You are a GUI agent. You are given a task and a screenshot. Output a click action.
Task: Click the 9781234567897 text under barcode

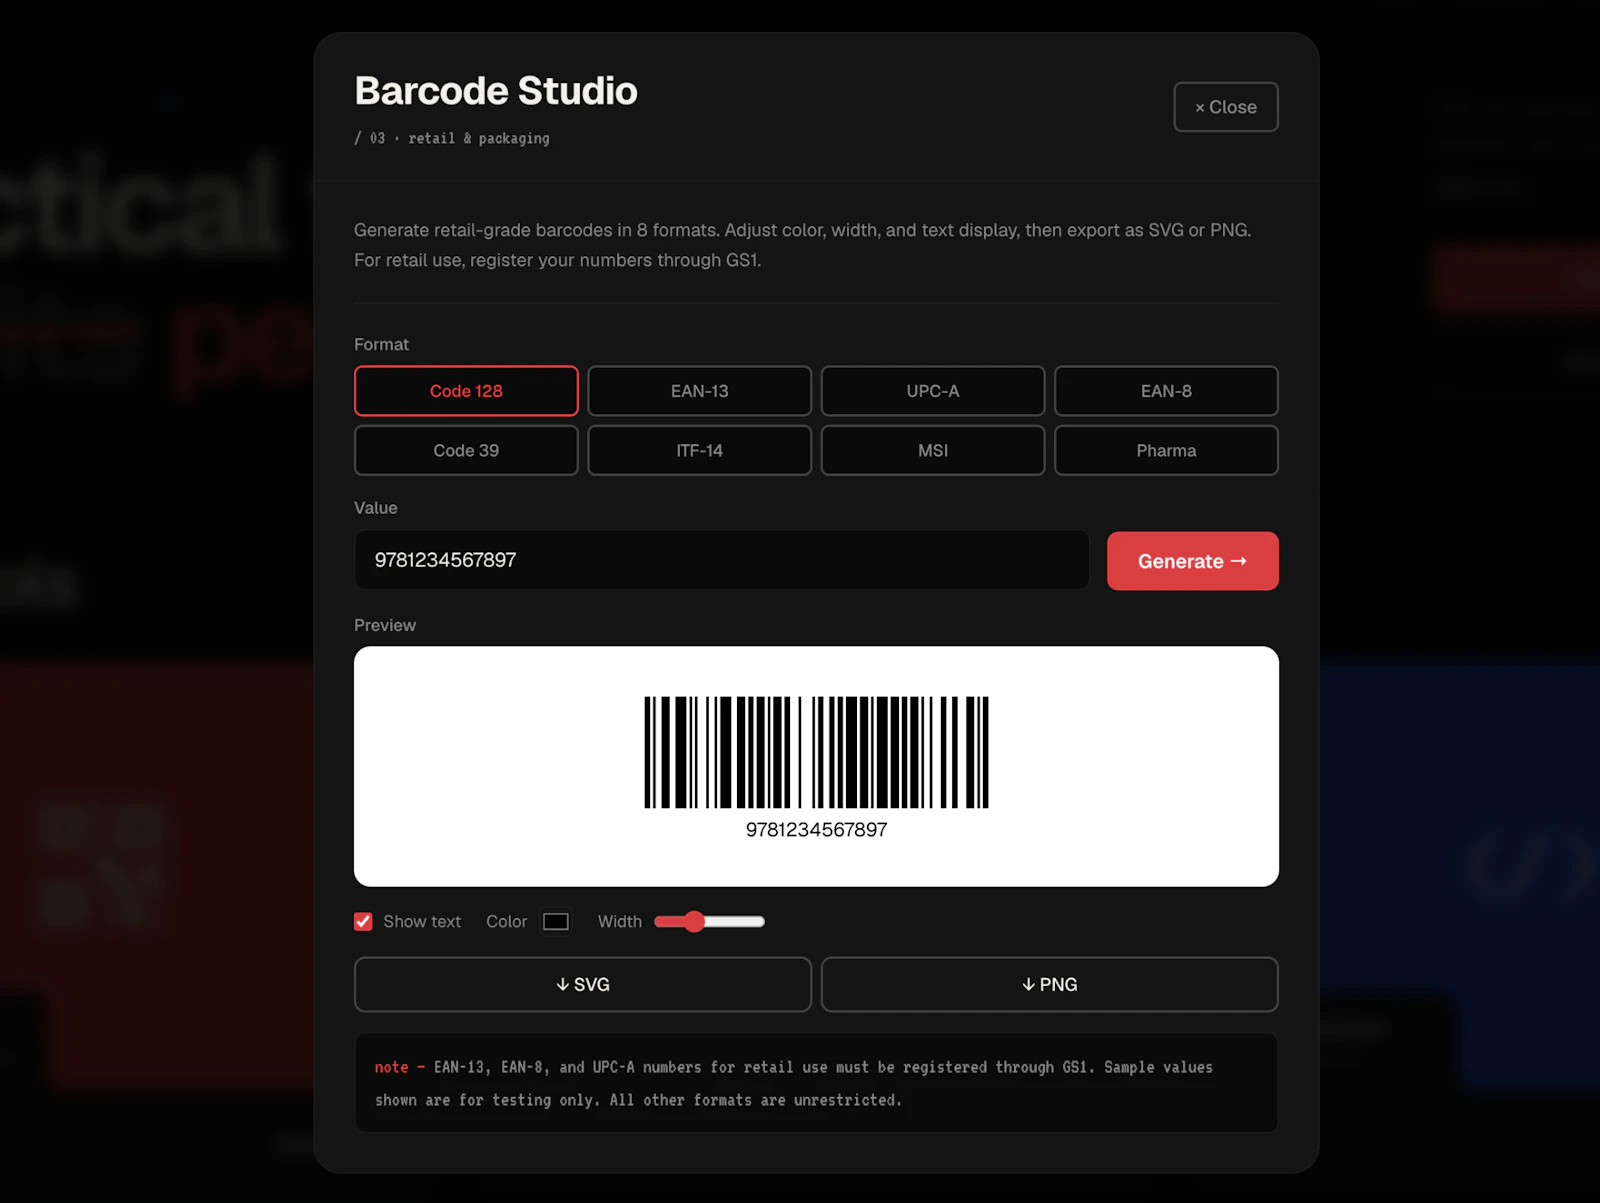pyautogui.click(x=816, y=830)
